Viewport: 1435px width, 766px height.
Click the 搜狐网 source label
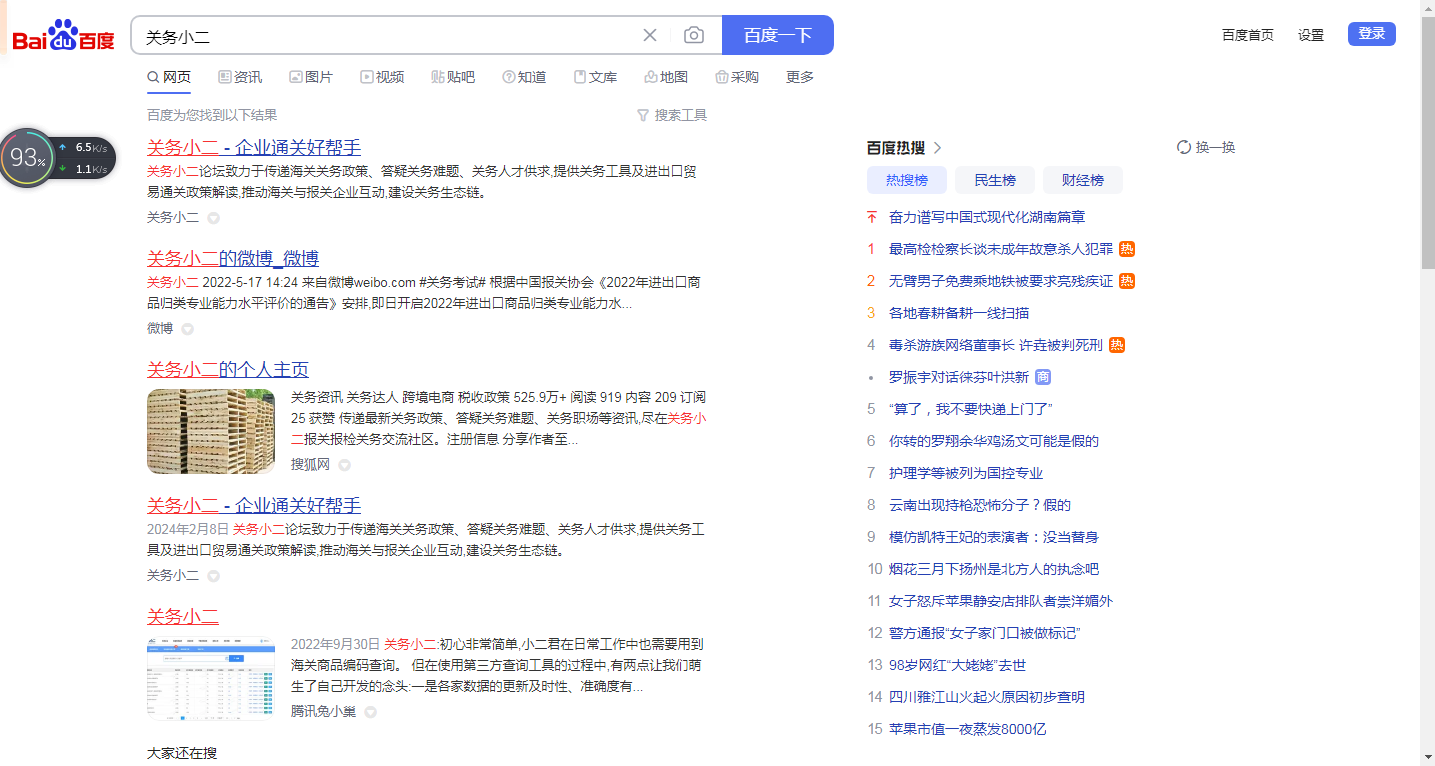click(x=310, y=464)
